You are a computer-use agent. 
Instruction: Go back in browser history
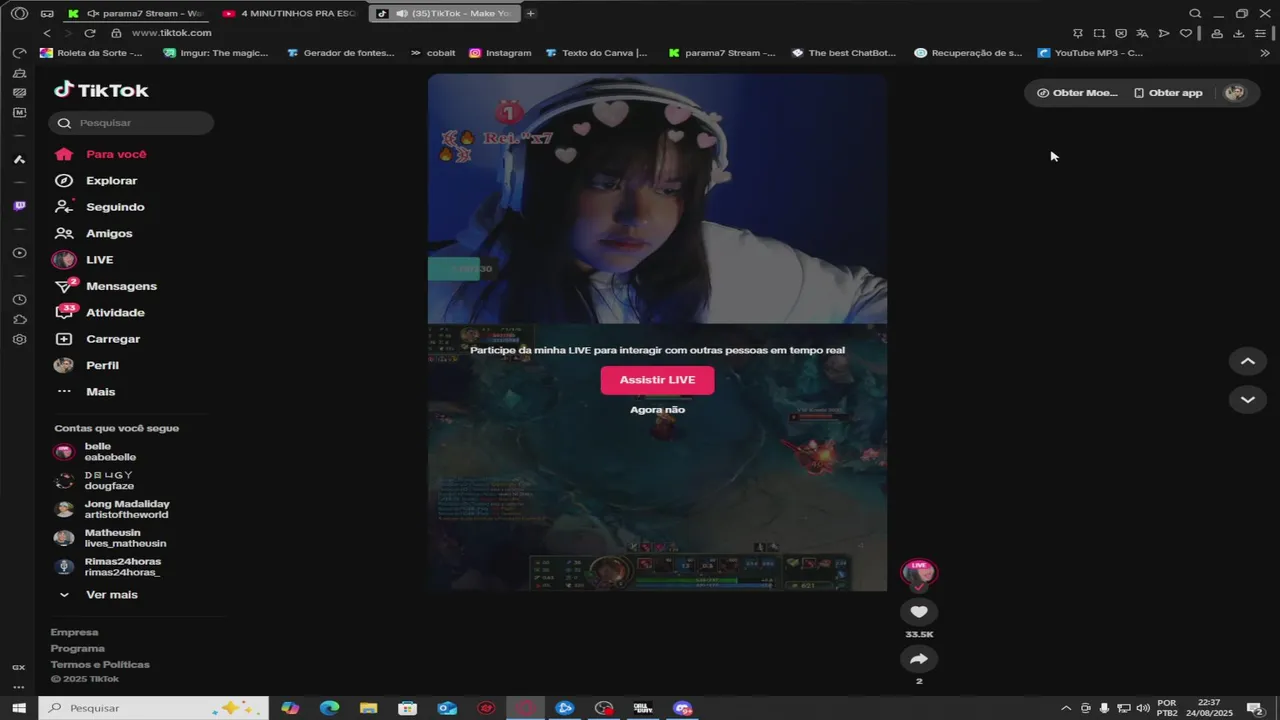pyautogui.click(x=47, y=33)
